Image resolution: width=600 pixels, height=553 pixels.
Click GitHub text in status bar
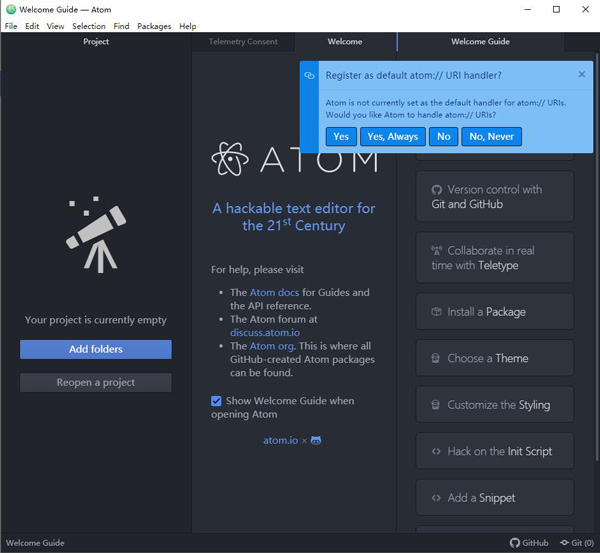pos(535,543)
